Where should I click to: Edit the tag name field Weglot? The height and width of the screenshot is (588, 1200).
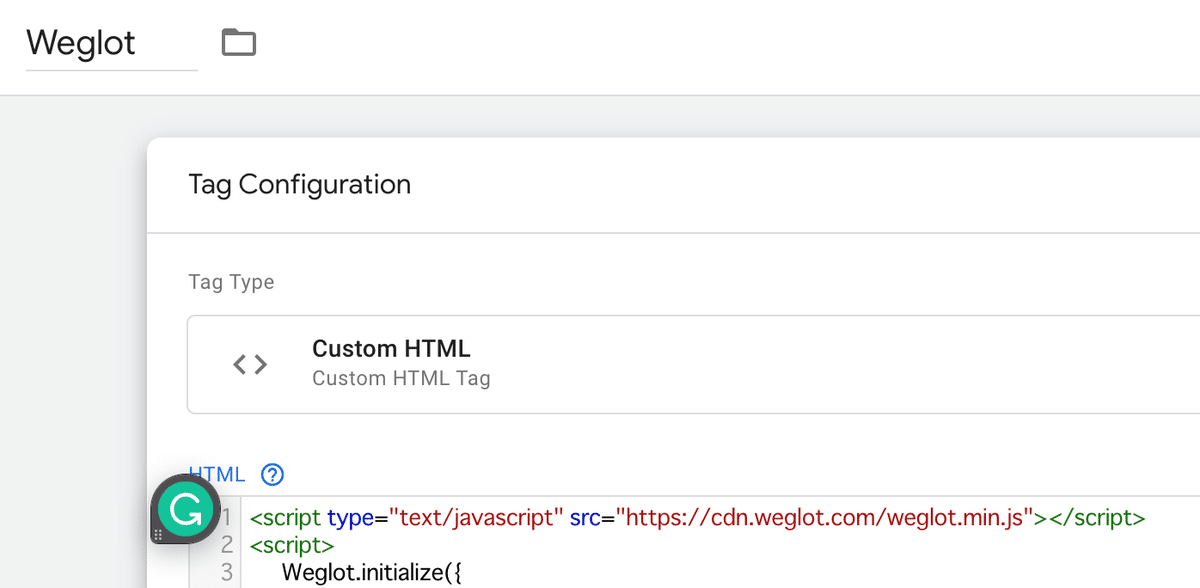click(x=111, y=44)
